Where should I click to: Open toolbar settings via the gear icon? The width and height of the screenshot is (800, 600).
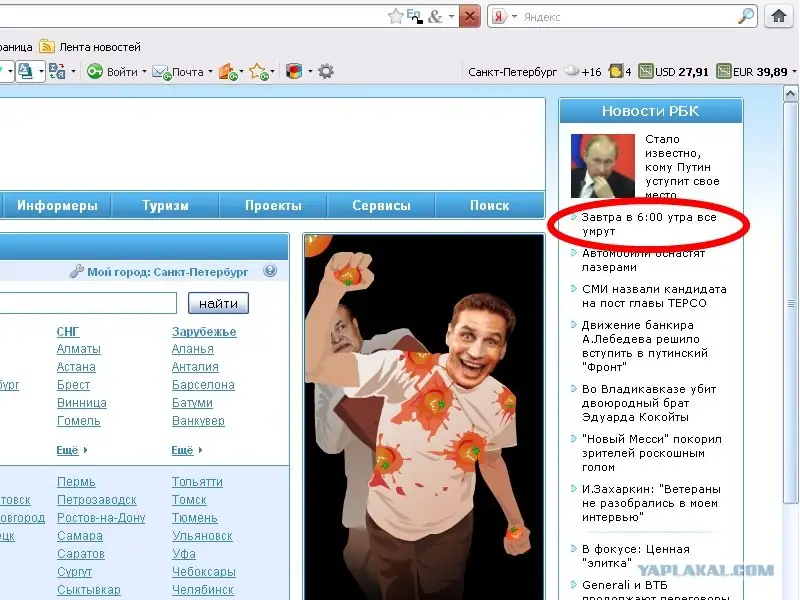pyautogui.click(x=326, y=71)
